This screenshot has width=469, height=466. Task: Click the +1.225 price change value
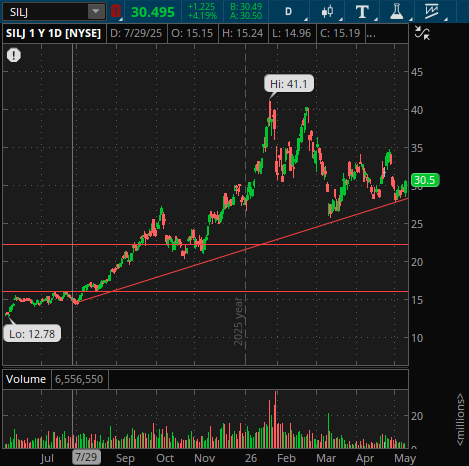202,7
